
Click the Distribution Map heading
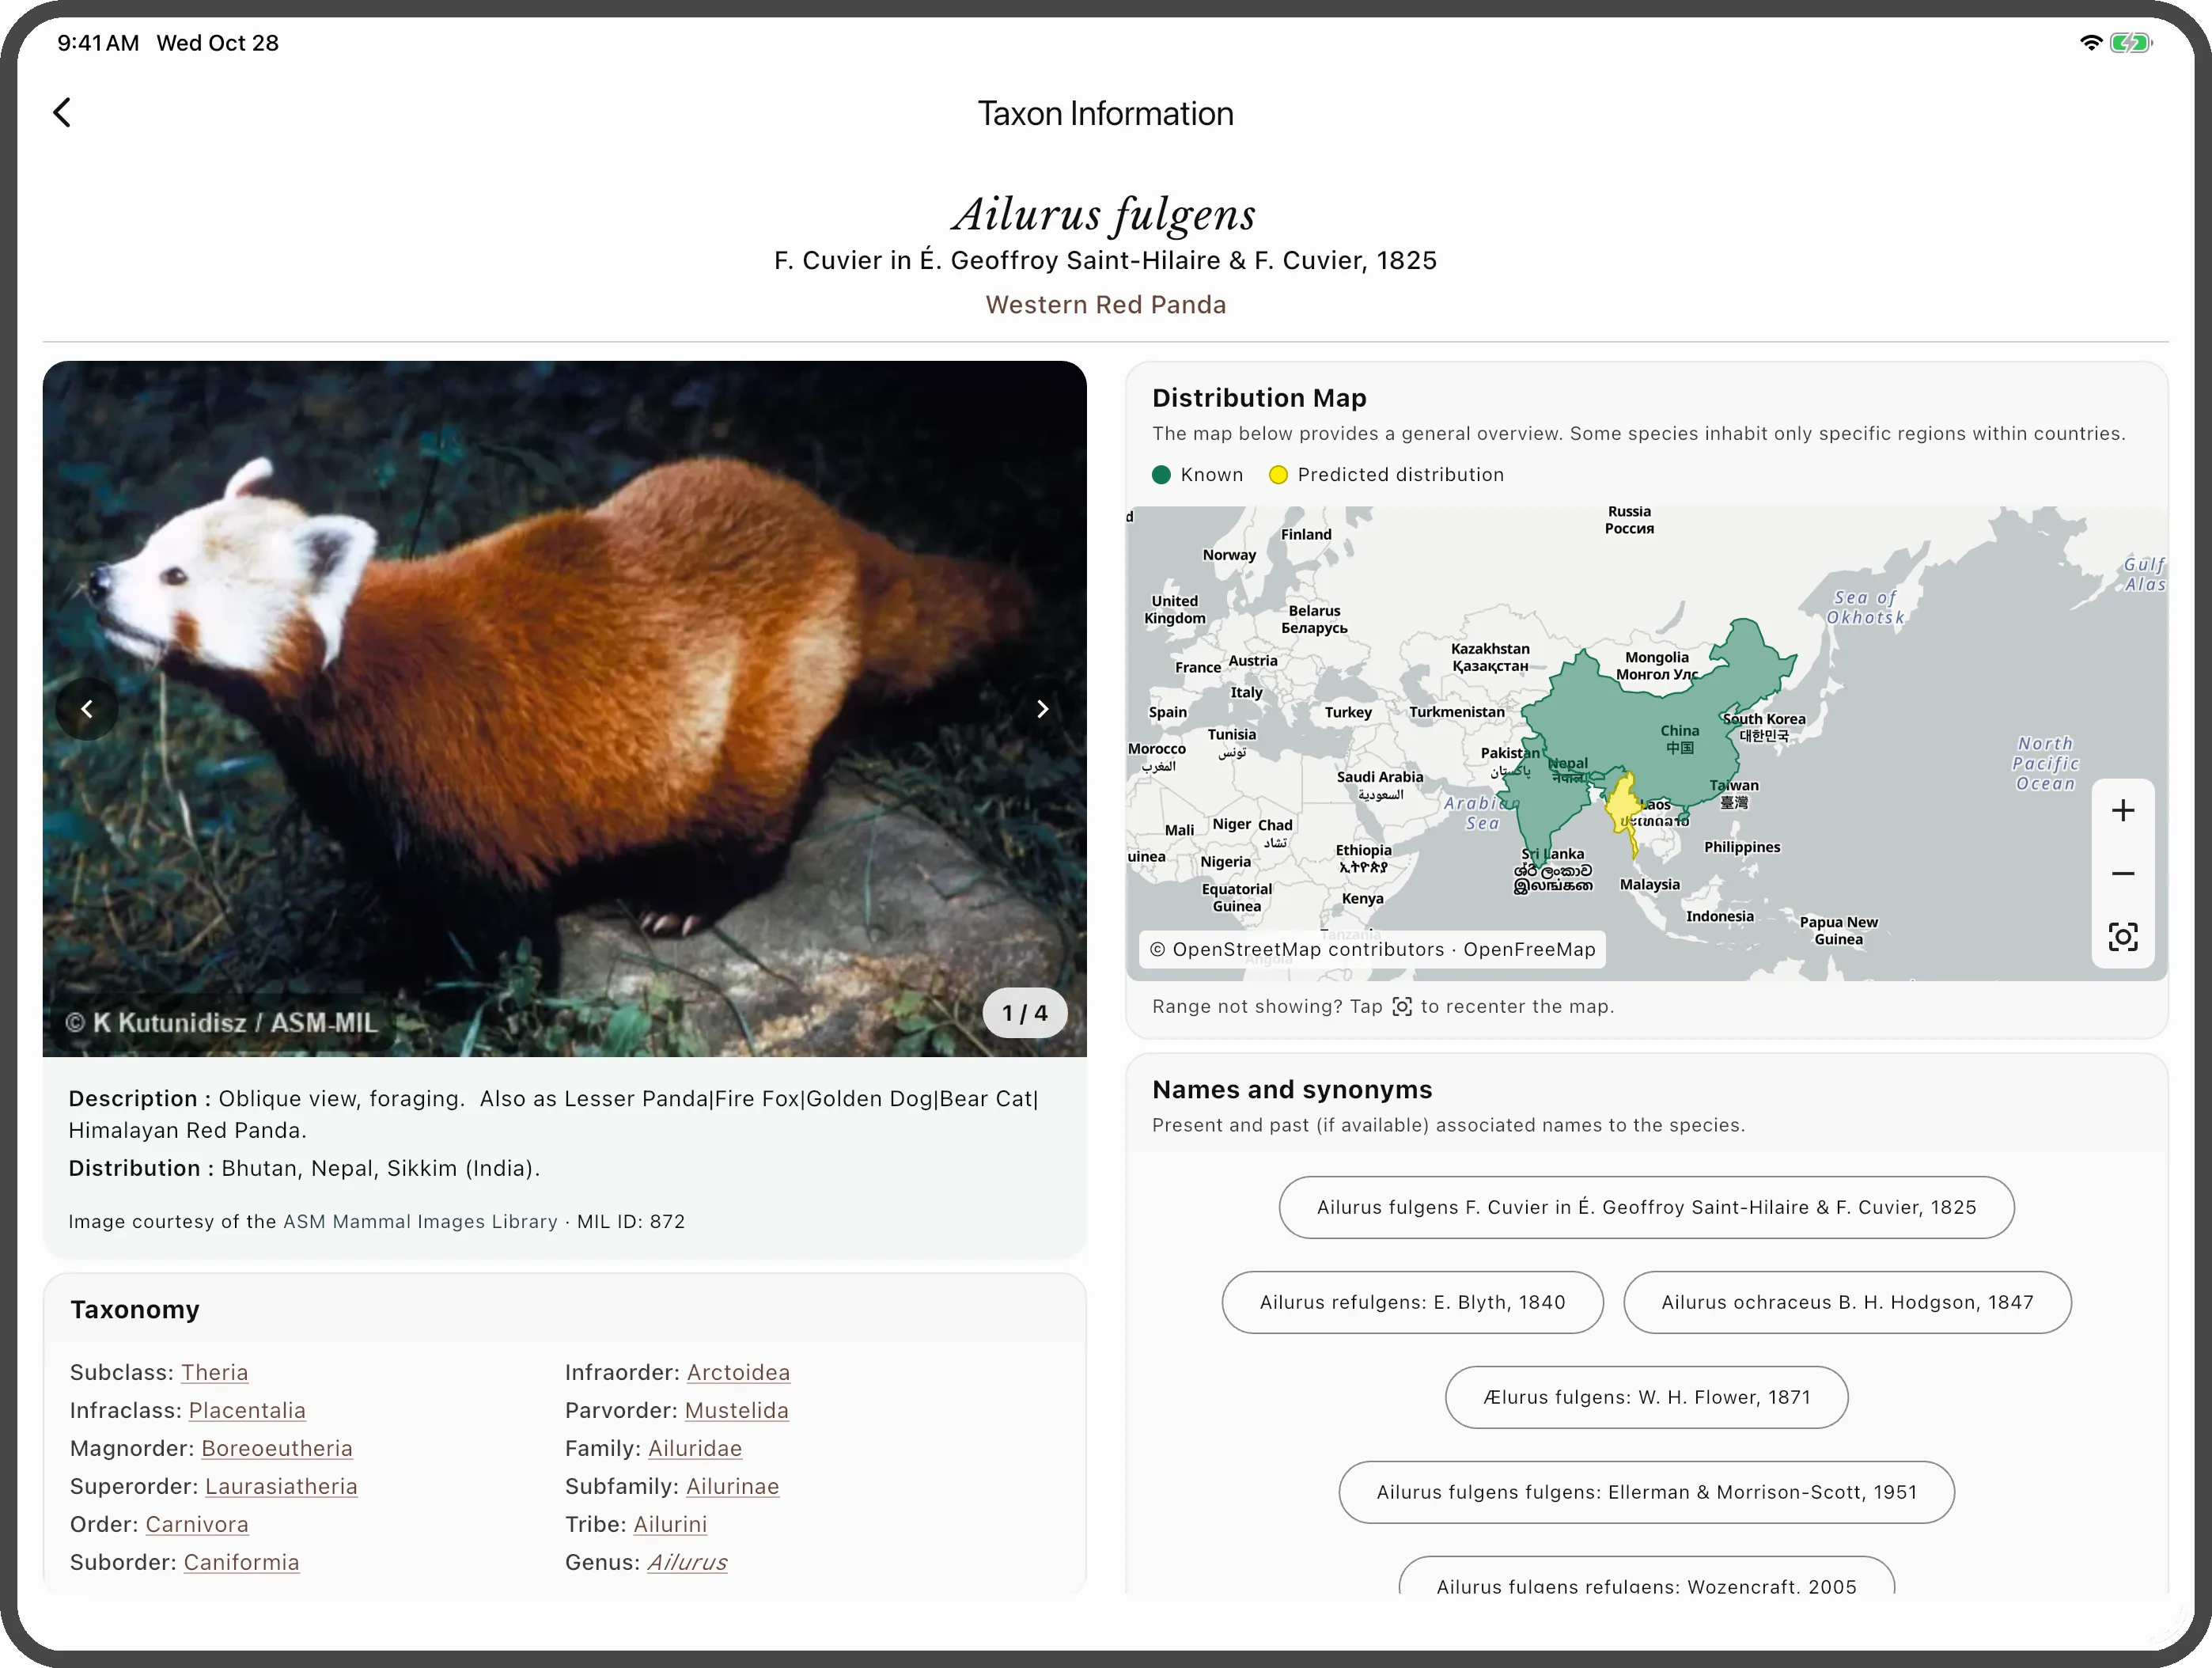(1259, 398)
